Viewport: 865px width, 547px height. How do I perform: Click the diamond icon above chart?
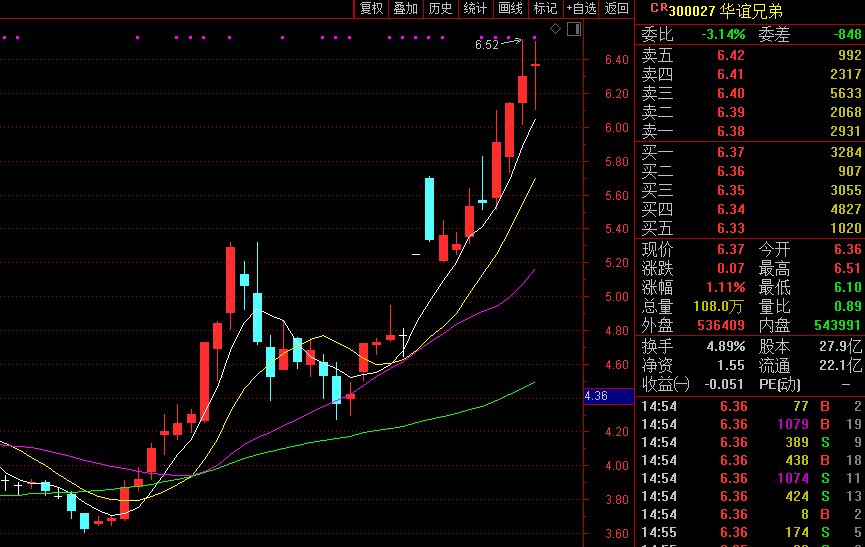556,29
